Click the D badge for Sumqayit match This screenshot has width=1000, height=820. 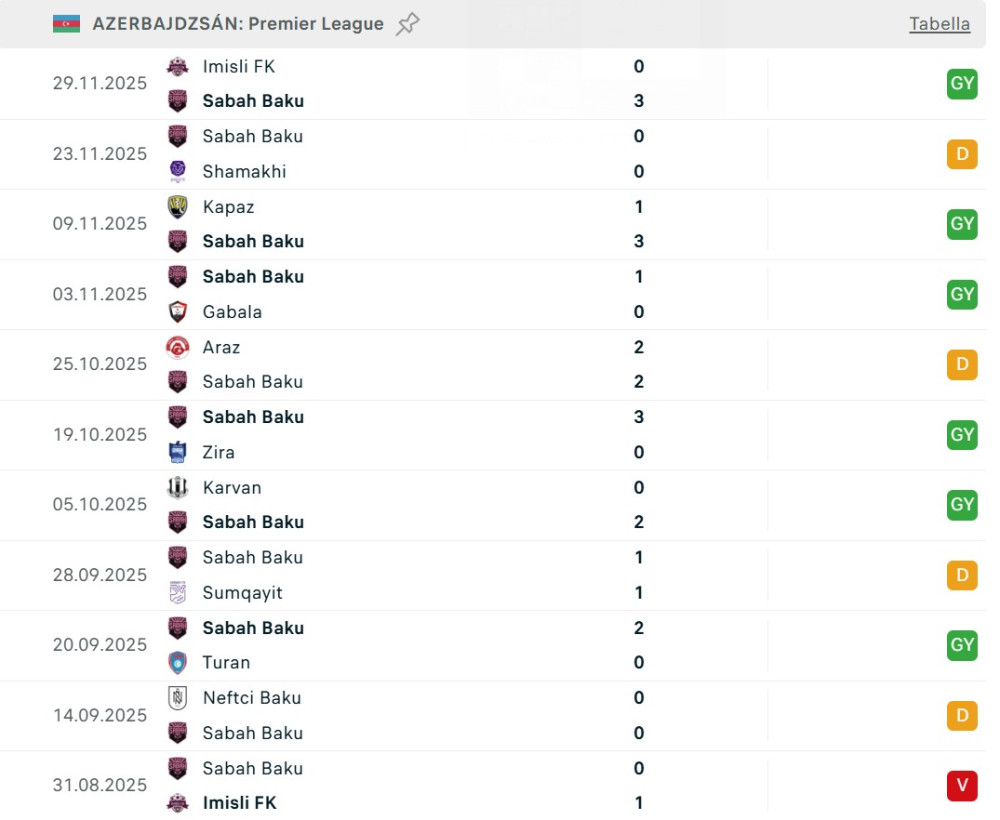(962, 575)
